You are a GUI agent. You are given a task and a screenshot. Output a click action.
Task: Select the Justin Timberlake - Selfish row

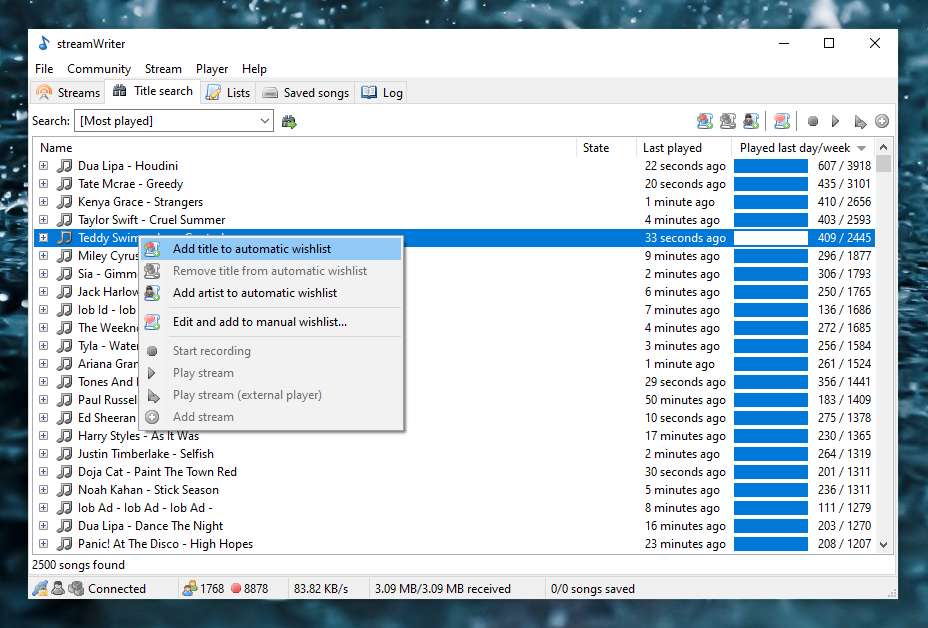tap(454, 453)
